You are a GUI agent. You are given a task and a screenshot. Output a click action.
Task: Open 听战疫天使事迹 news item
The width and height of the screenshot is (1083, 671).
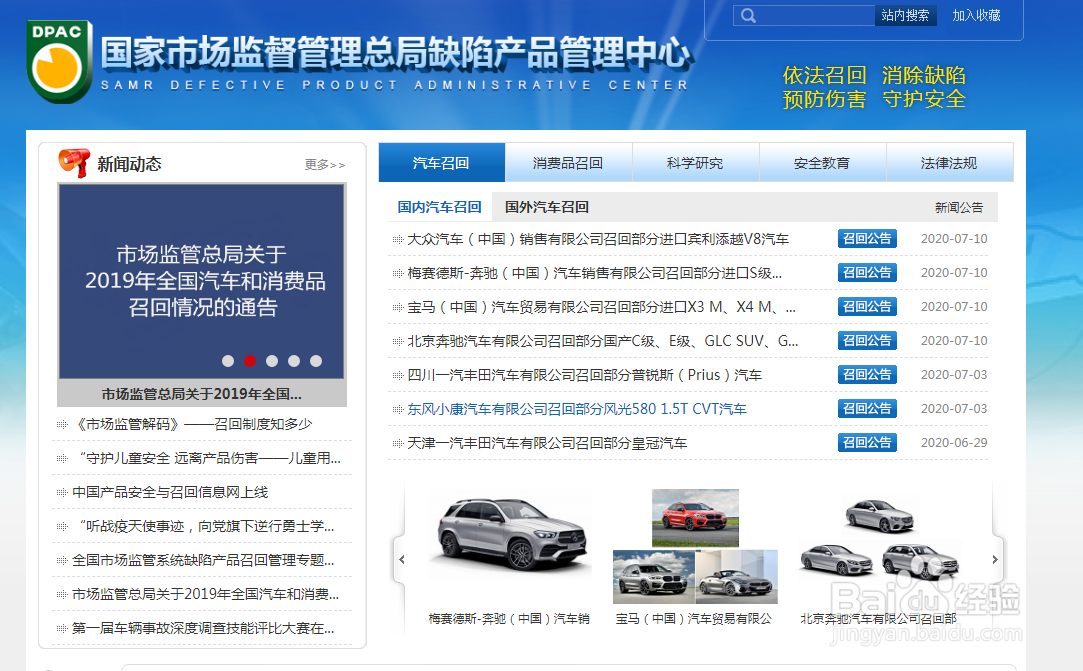[207, 526]
